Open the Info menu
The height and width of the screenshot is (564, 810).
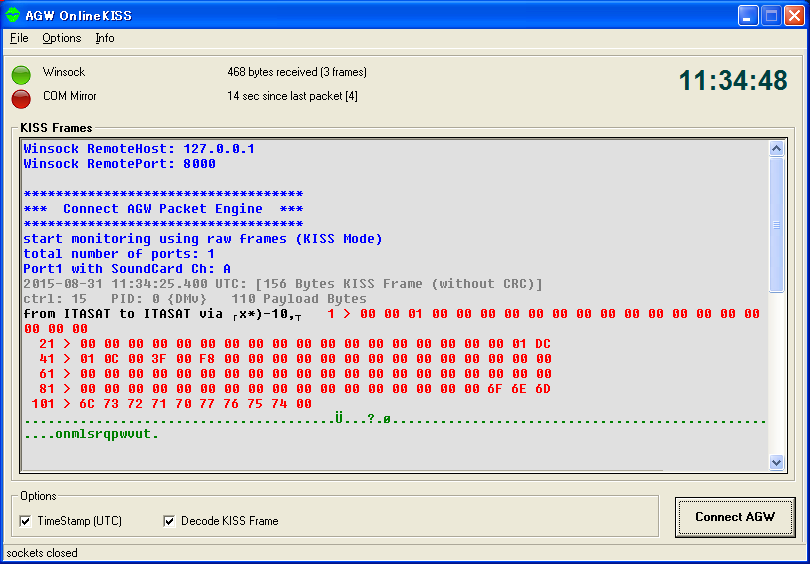coord(105,38)
